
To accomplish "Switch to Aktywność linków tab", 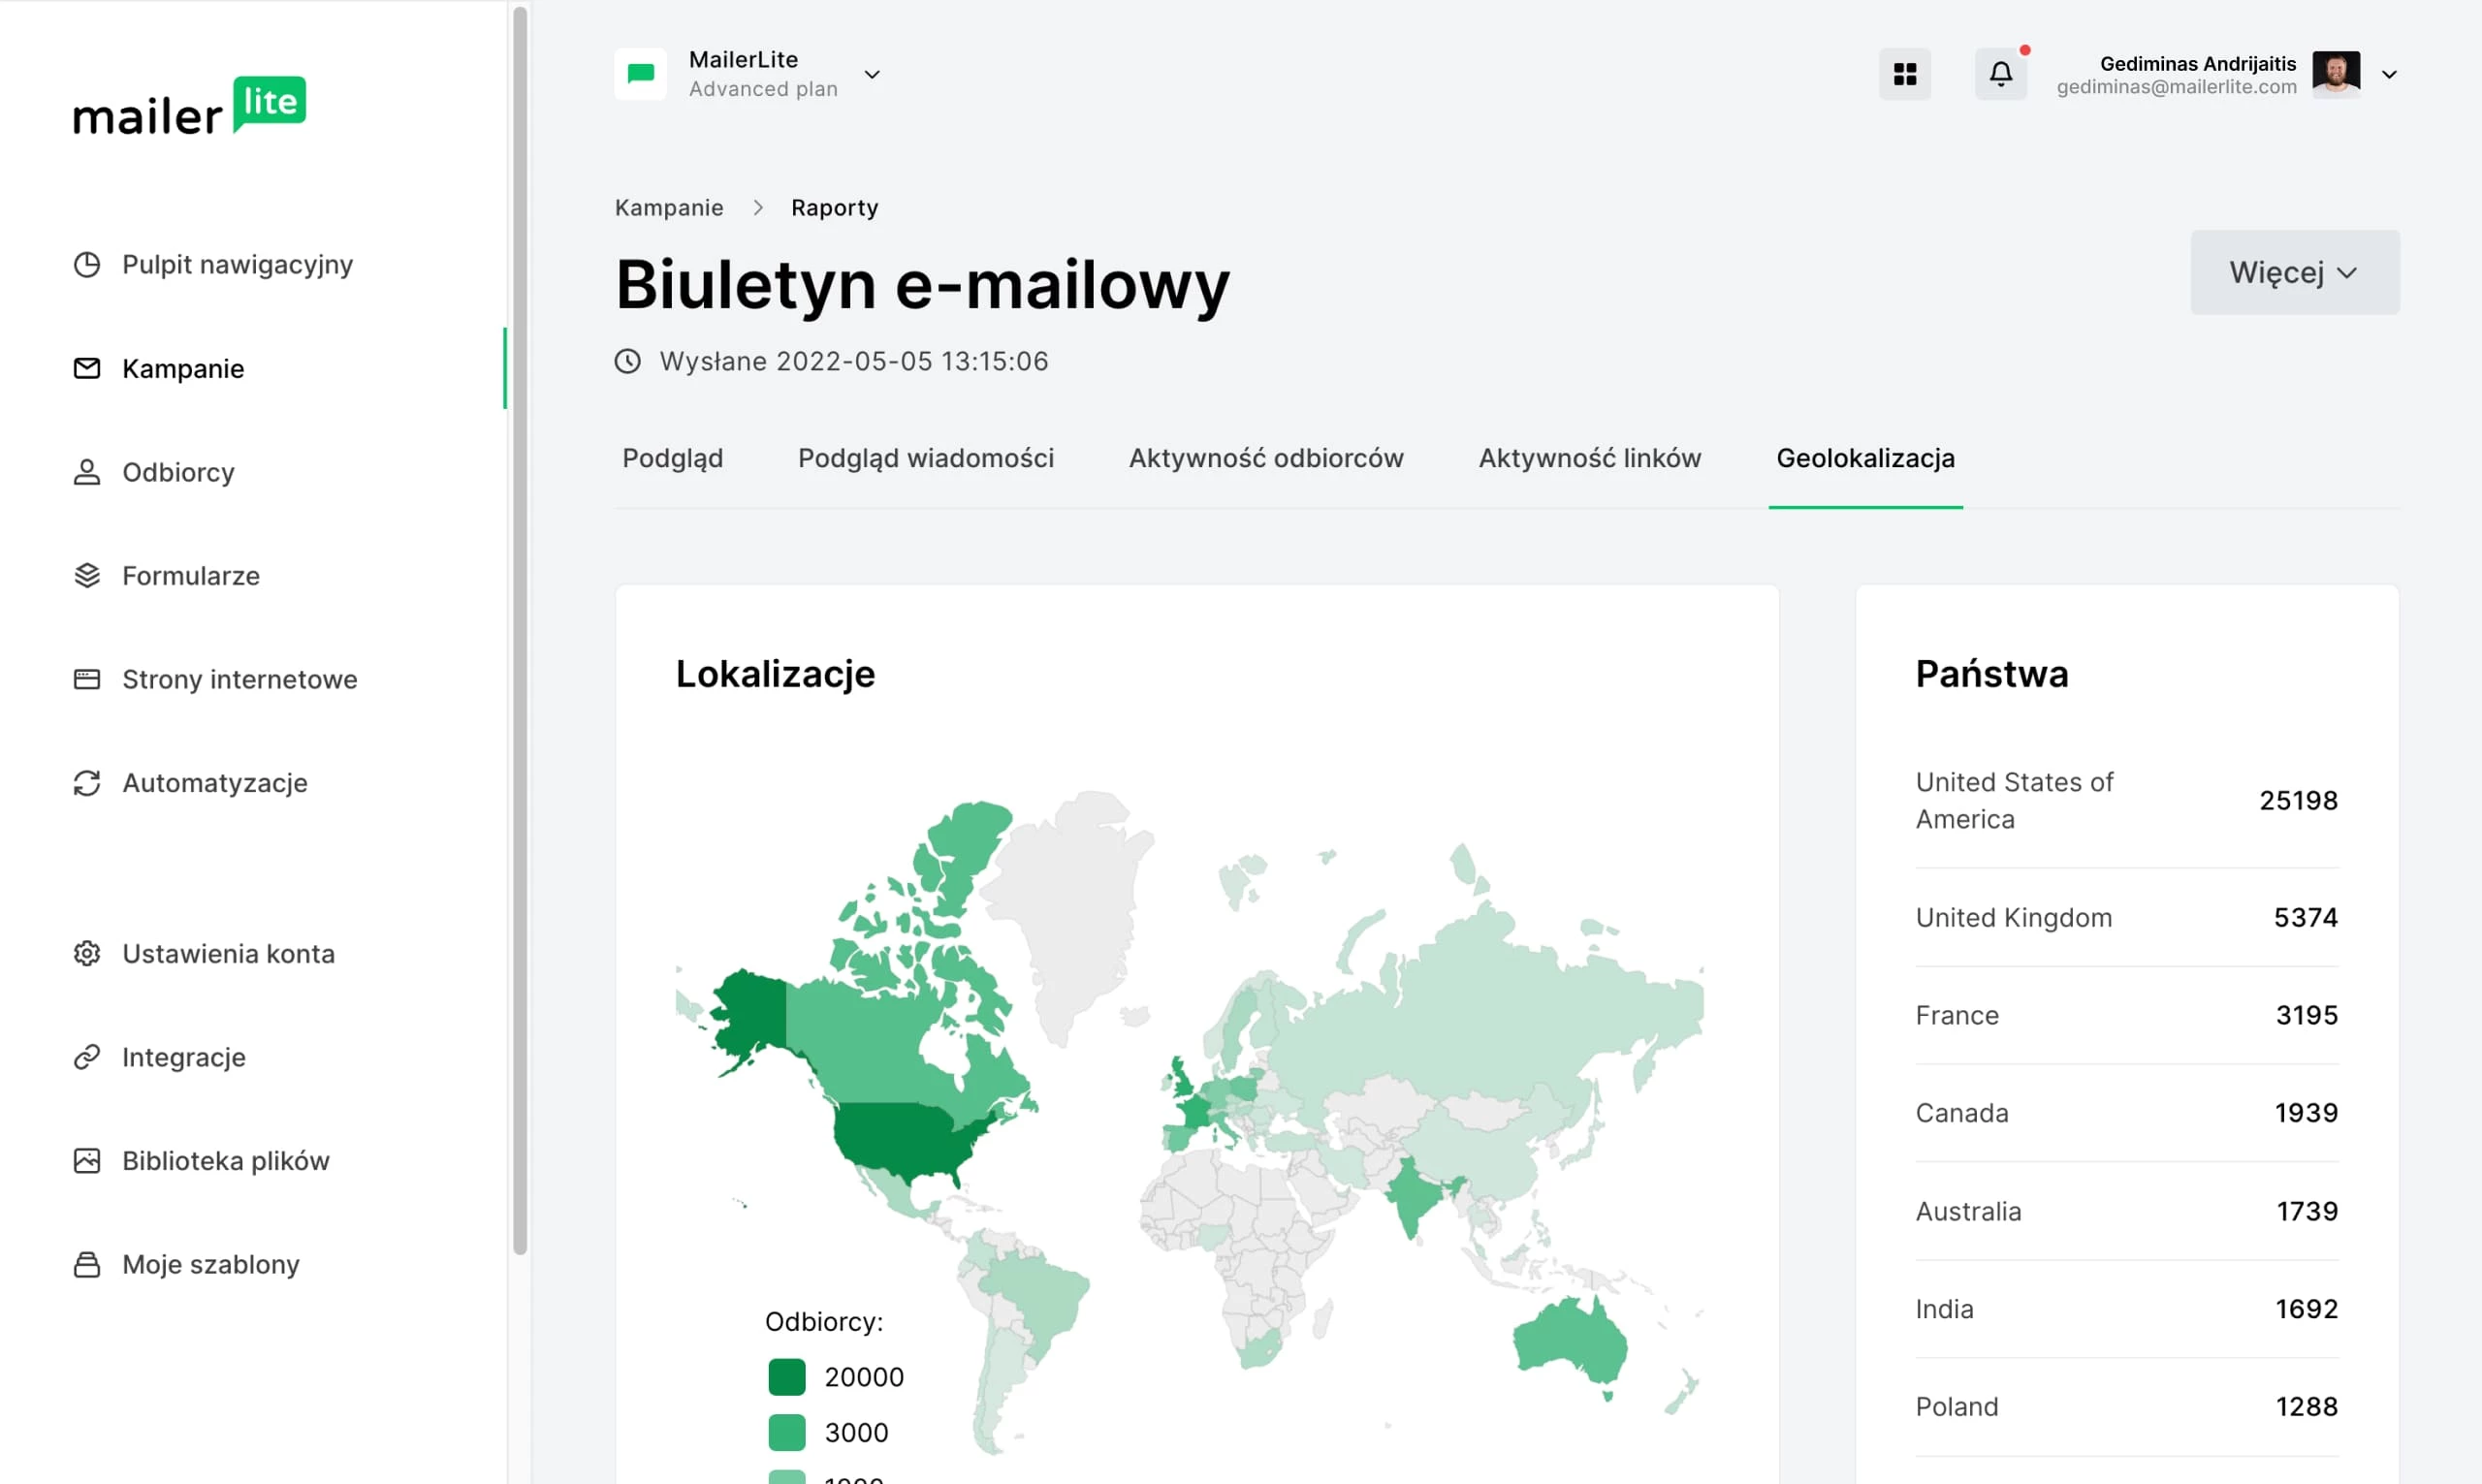I will (x=1589, y=458).
